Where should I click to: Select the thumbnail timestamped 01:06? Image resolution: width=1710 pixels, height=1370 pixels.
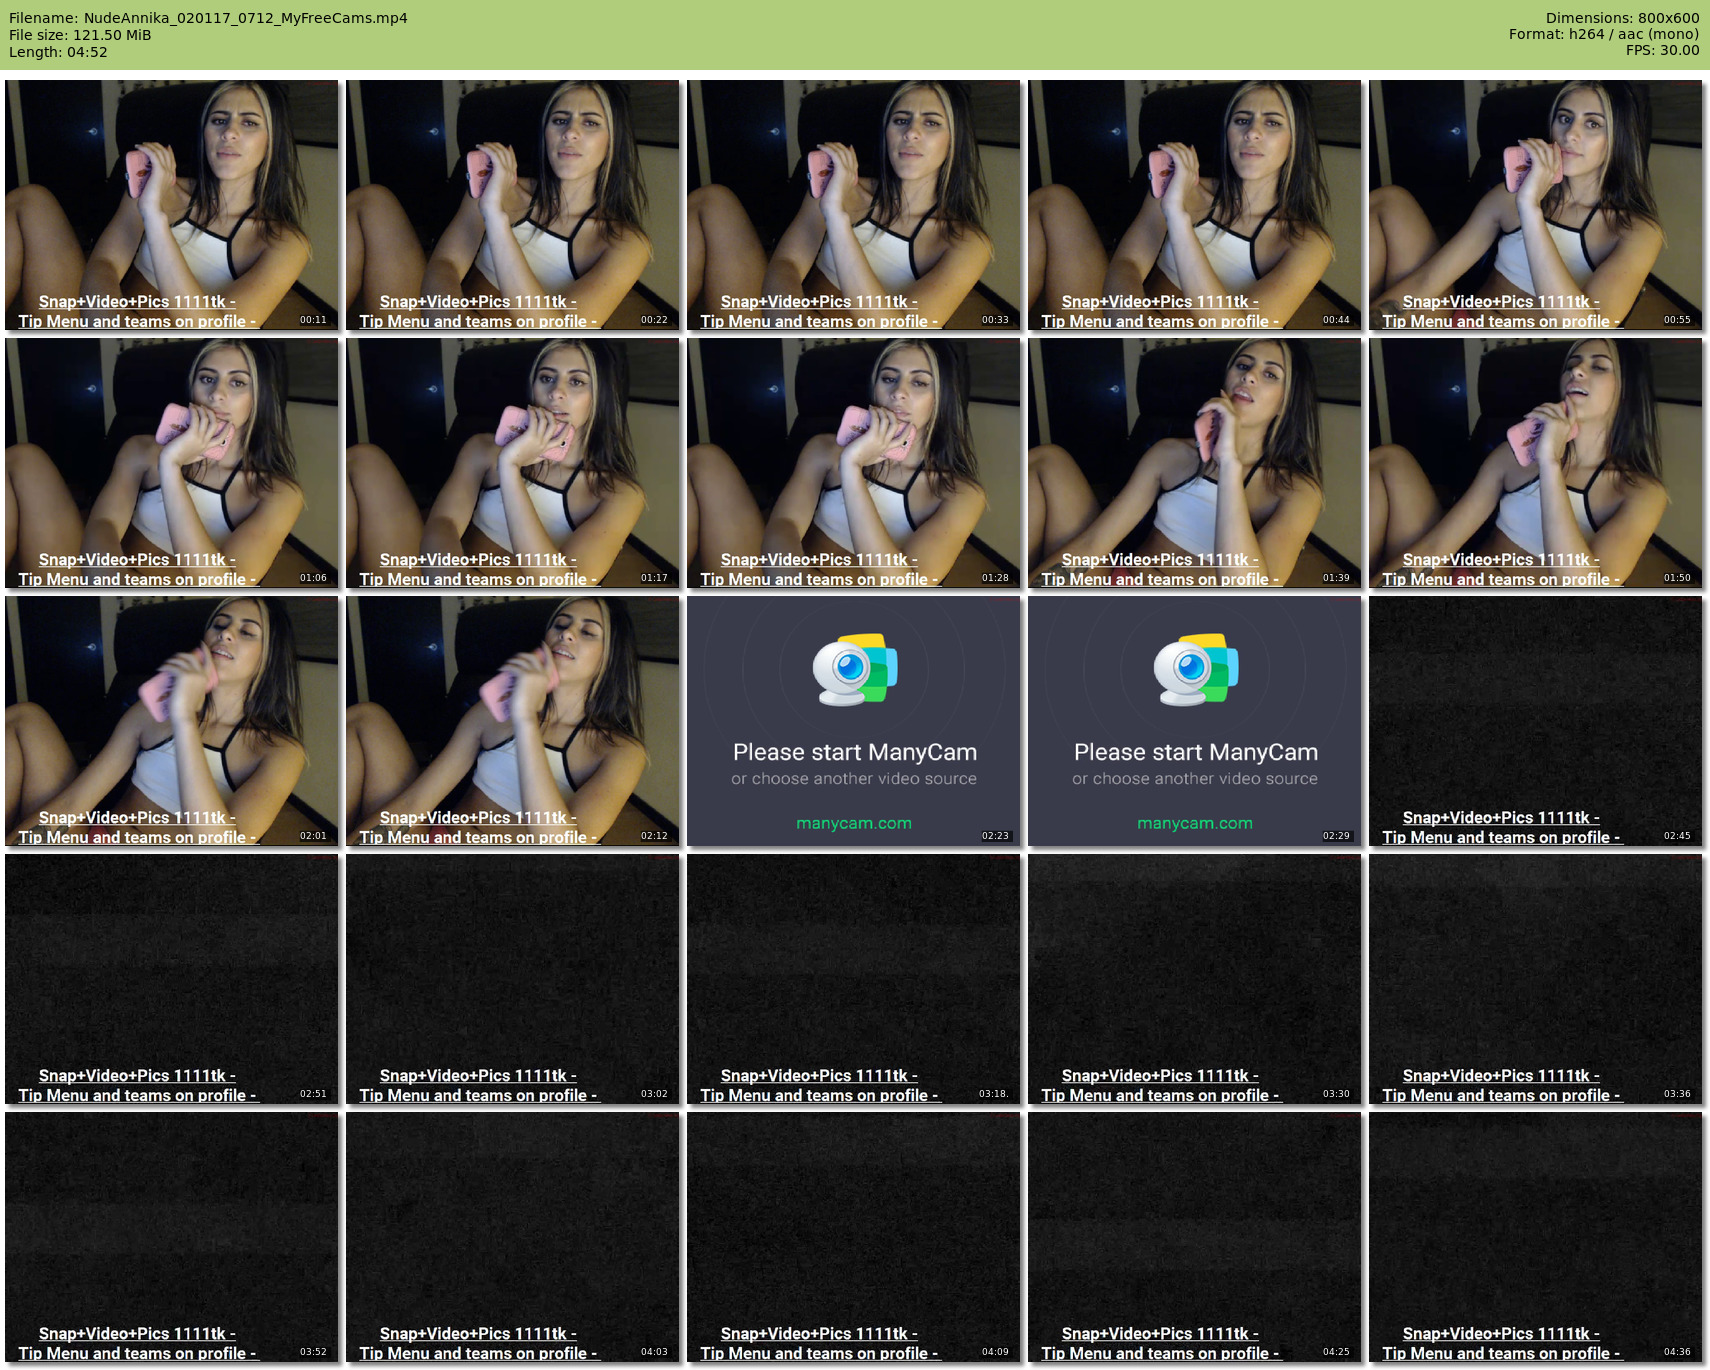[172, 463]
